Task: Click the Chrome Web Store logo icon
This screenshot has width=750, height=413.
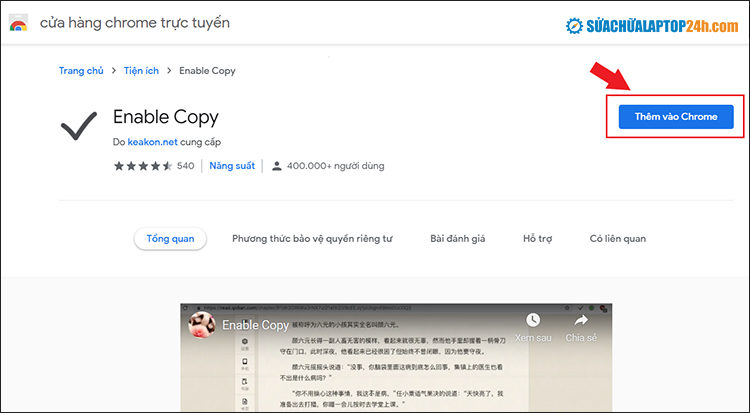Action: 18,23
